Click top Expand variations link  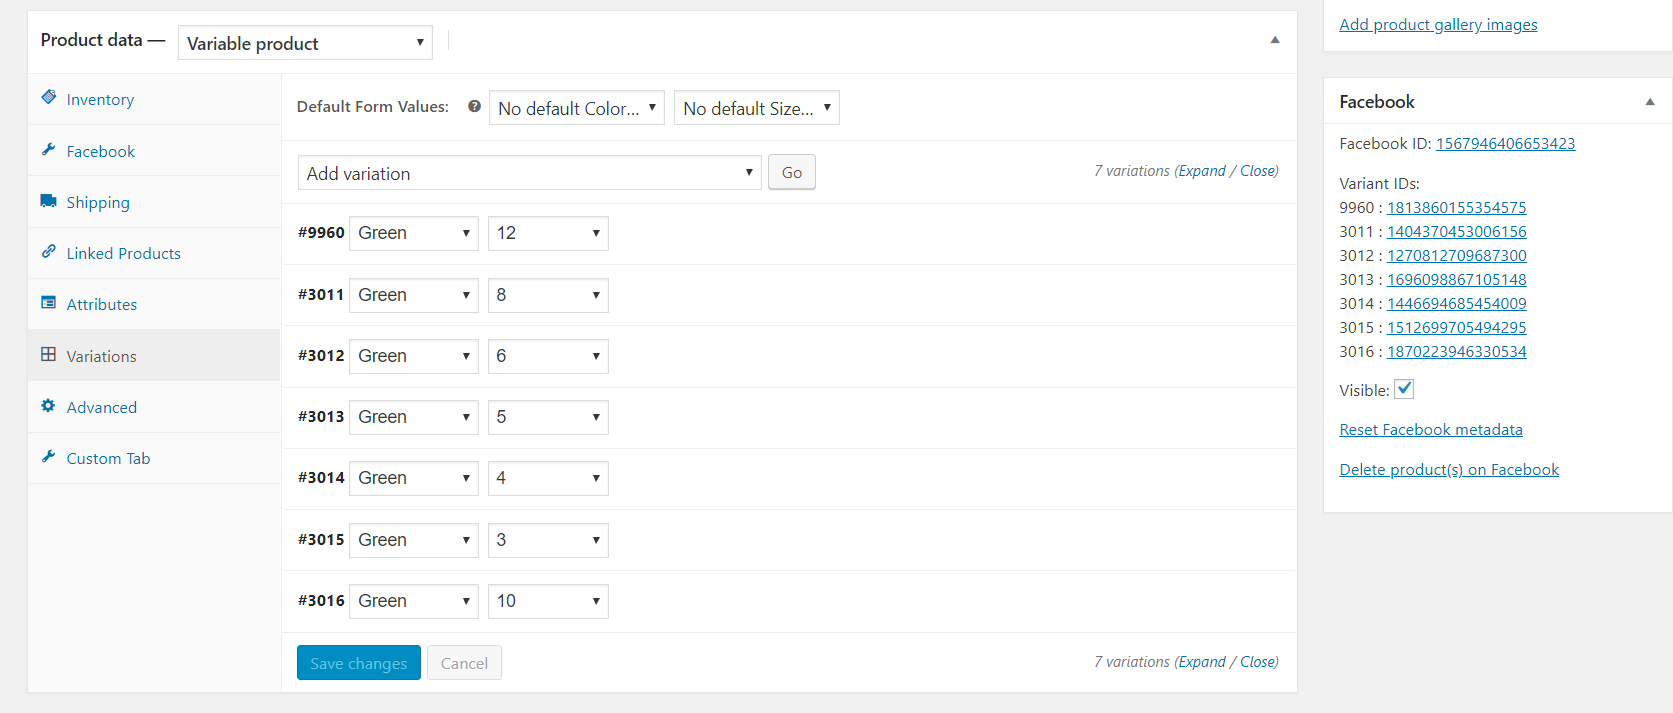[x=1202, y=171]
